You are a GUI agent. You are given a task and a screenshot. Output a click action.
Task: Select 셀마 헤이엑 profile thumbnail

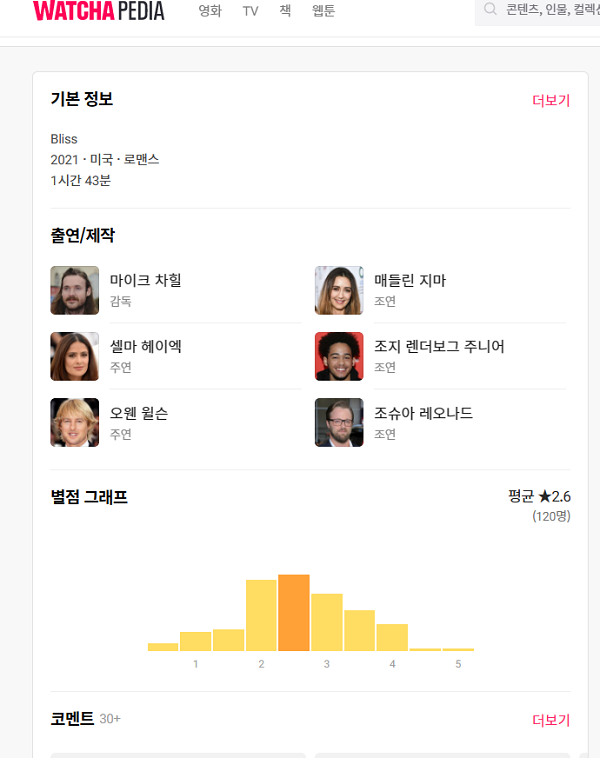tap(74, 356)
